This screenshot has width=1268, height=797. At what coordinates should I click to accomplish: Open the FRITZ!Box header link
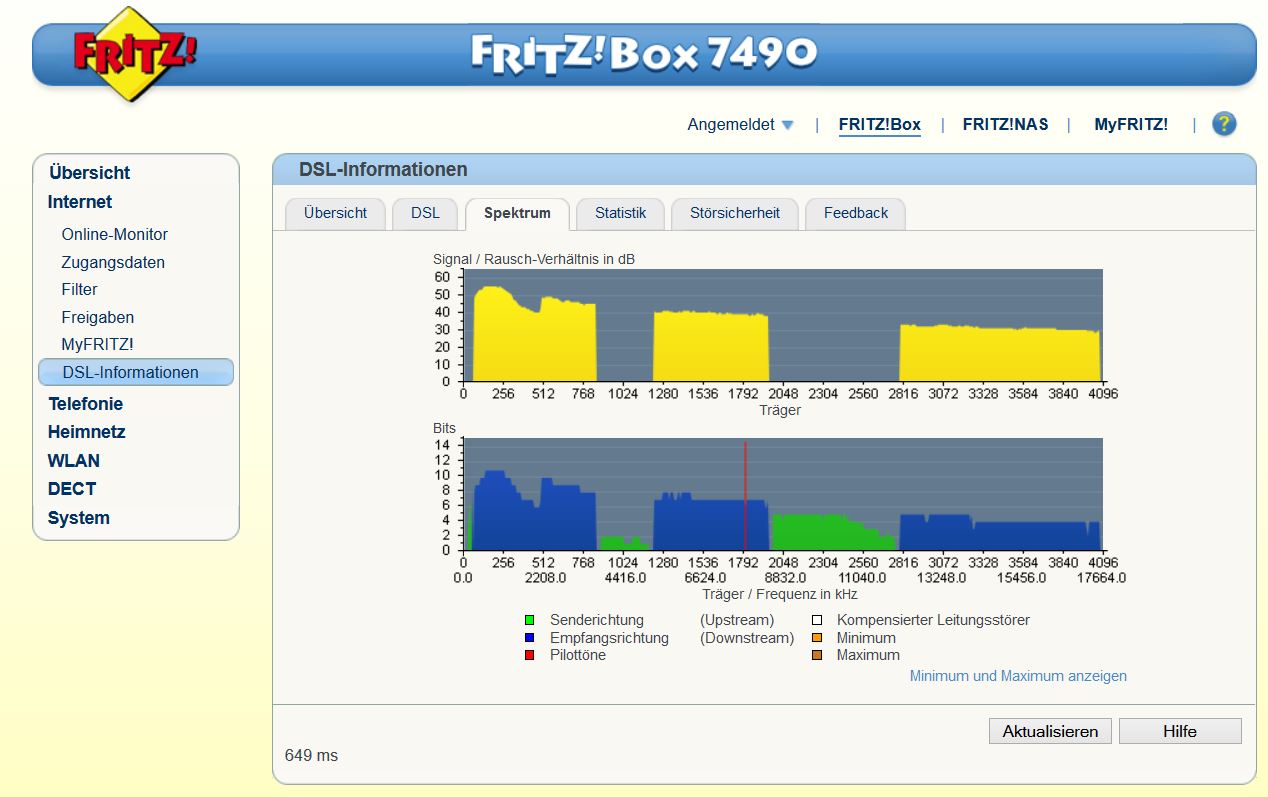click(x=880, y=125)
